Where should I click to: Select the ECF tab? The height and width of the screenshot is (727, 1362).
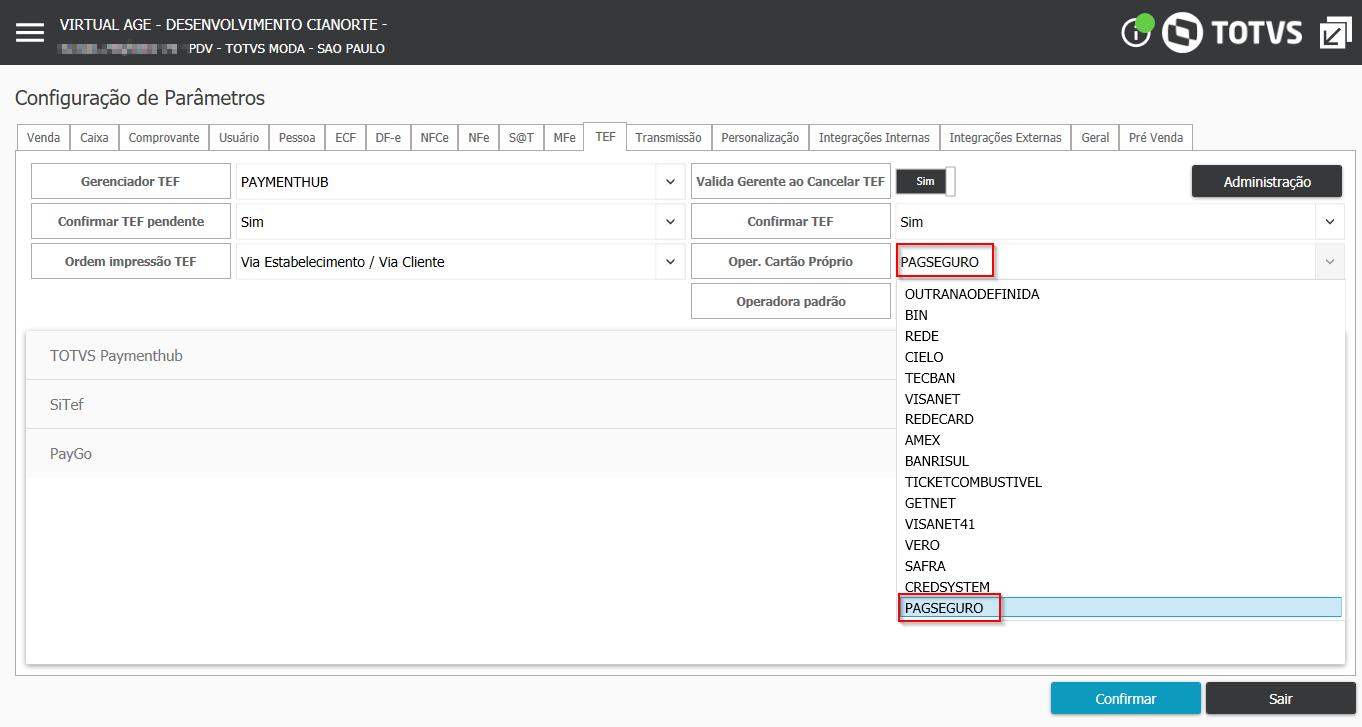(x=345, y=138)
